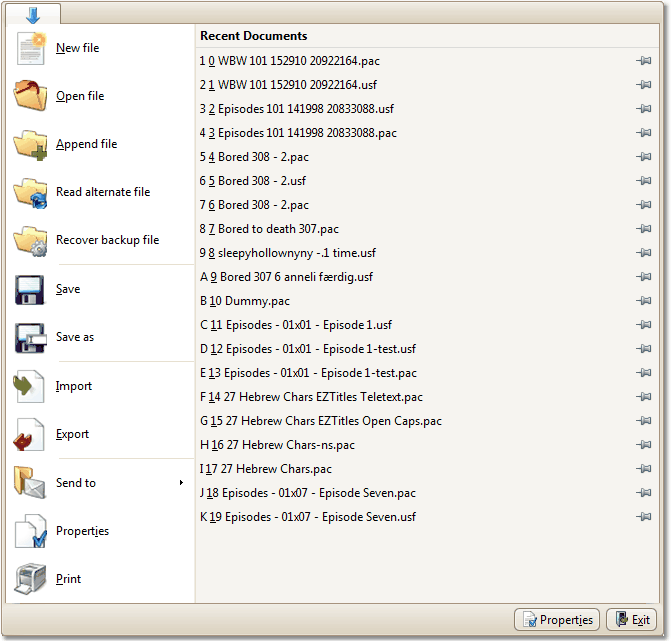
Task: Pin Episodes - 01x07 - Episode Seven.pac entry
Action: [643, 493]
